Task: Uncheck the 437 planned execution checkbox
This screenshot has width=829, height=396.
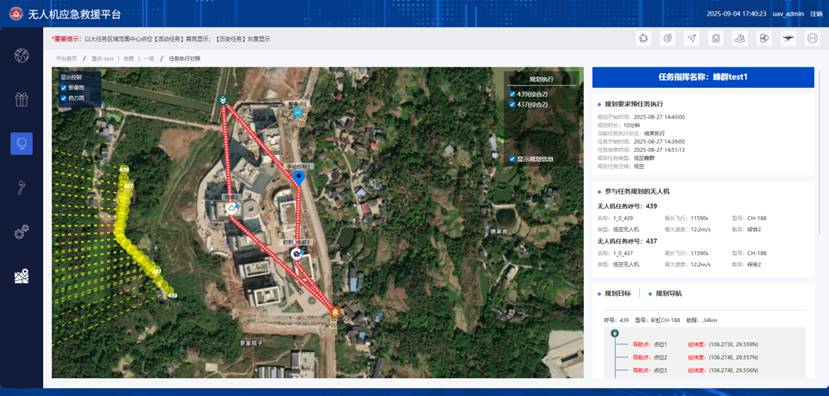Action: click(512, 105)
